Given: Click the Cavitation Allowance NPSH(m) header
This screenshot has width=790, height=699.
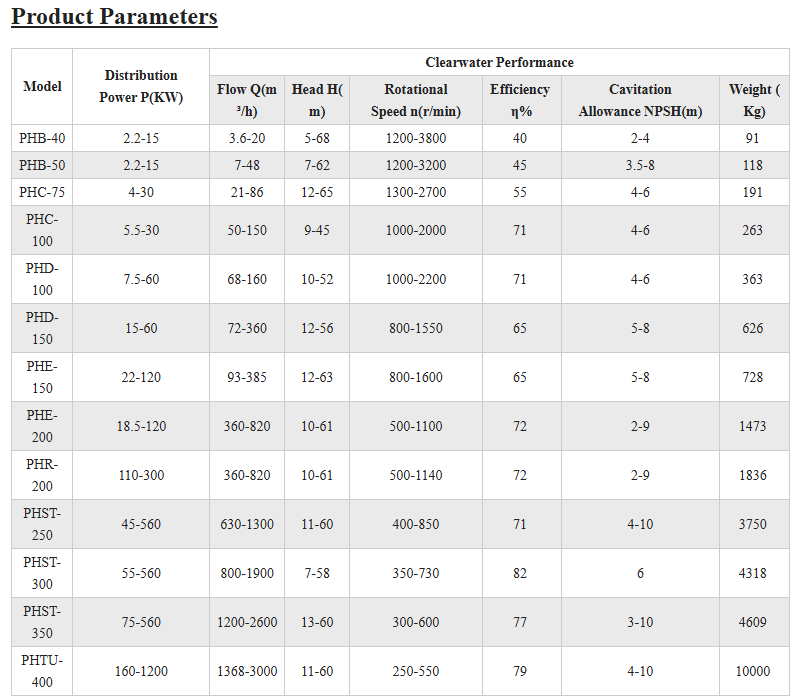Looking at the screenshot, I should [640, 100].
